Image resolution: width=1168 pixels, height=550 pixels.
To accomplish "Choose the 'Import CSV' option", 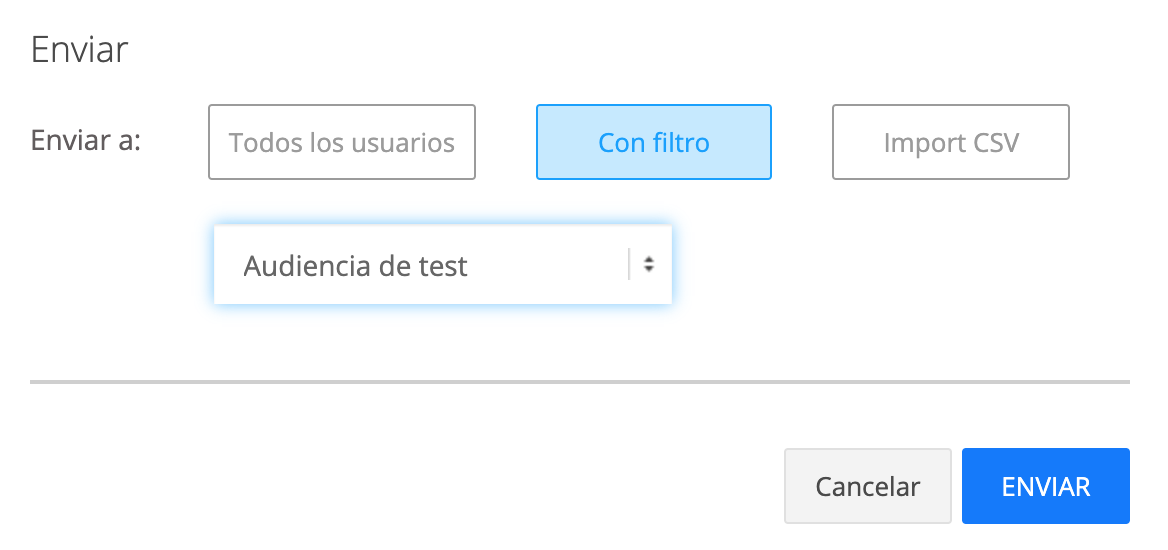I will point(951,142).
